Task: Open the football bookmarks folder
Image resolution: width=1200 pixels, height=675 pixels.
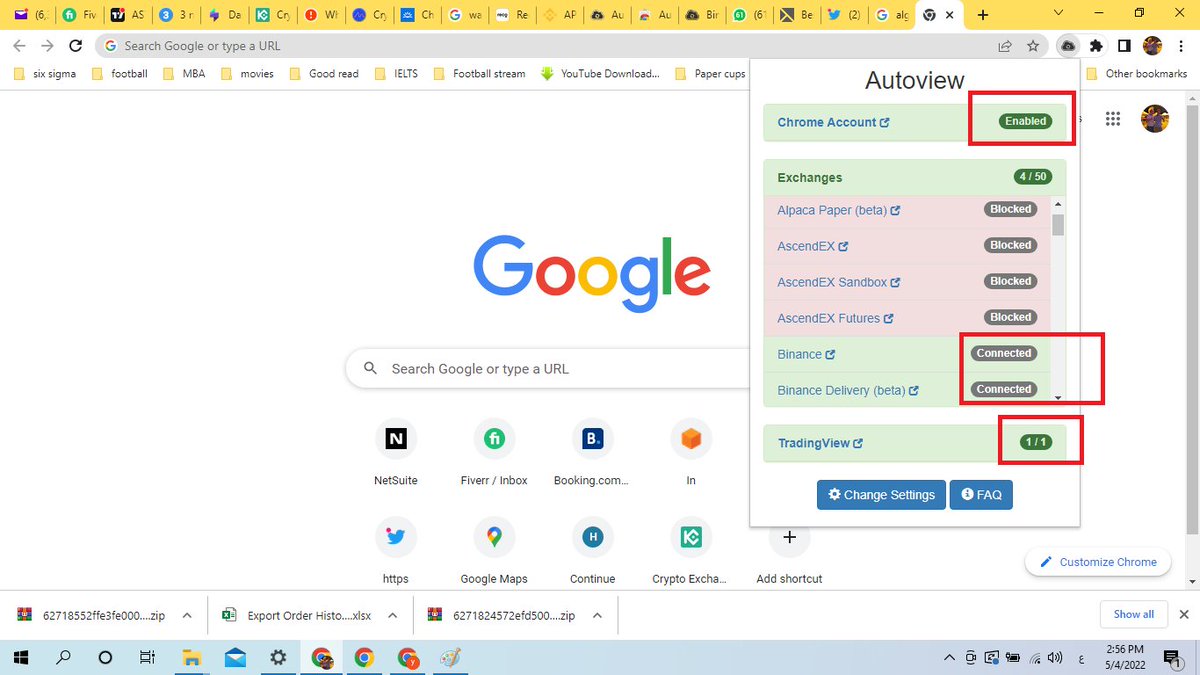Action: coord(119,73)
